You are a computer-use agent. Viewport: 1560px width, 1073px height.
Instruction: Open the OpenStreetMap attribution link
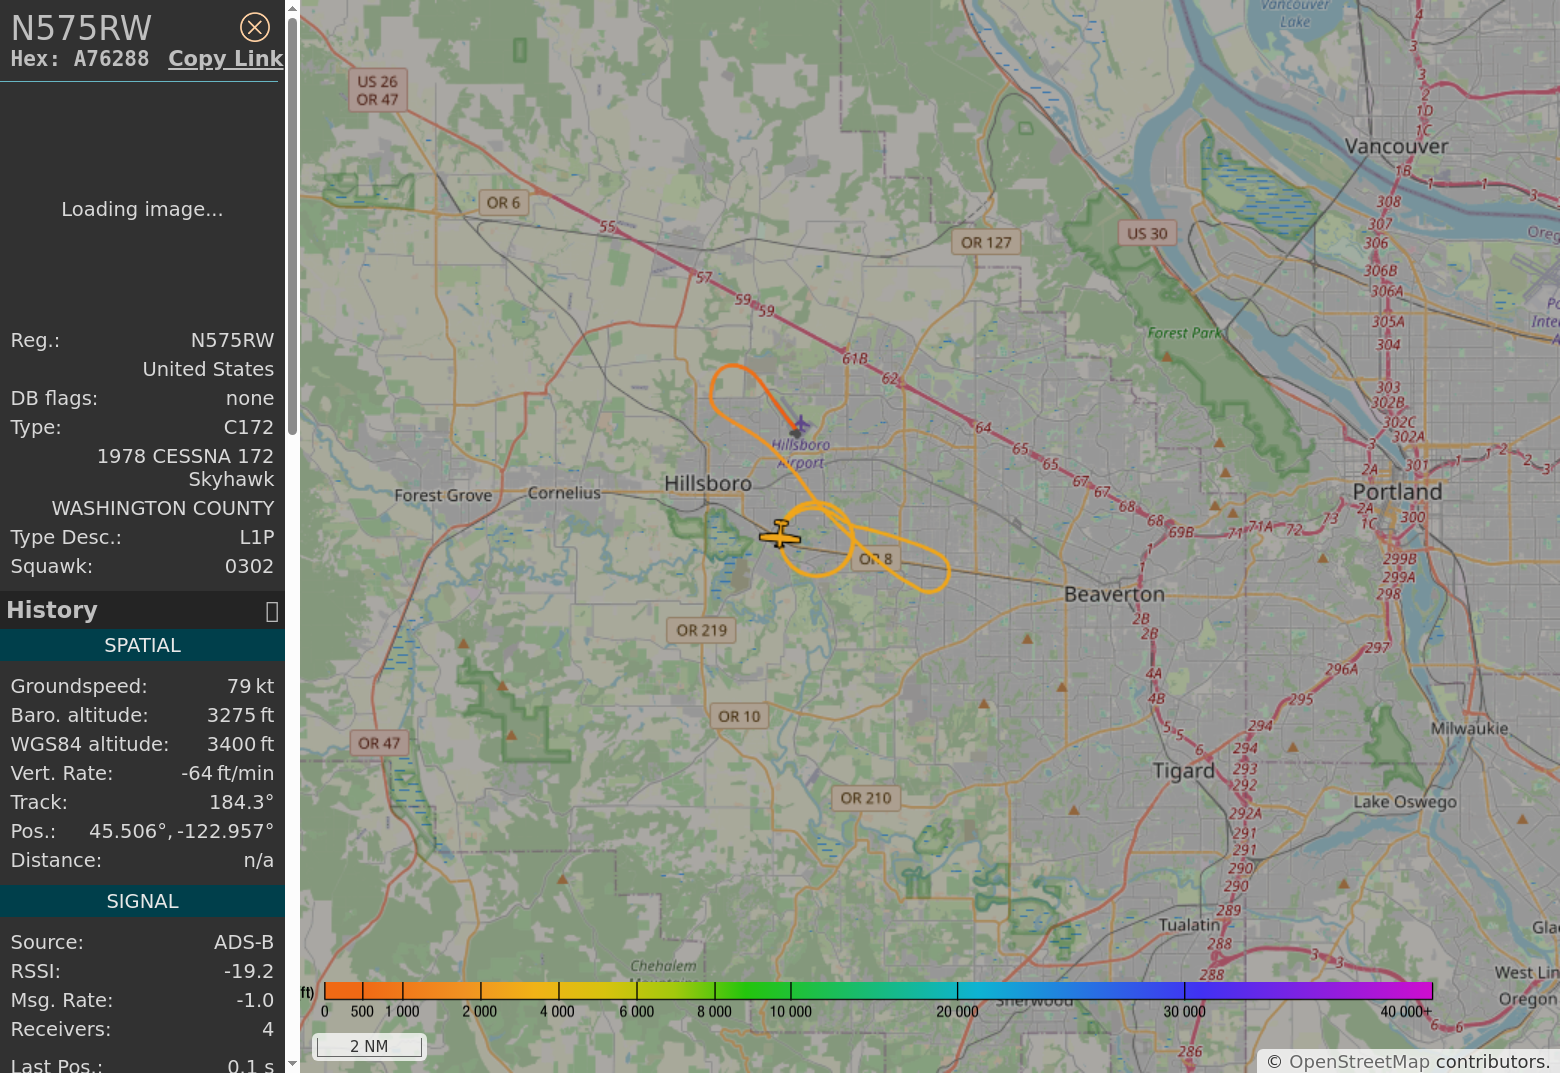[1359, 1061]
